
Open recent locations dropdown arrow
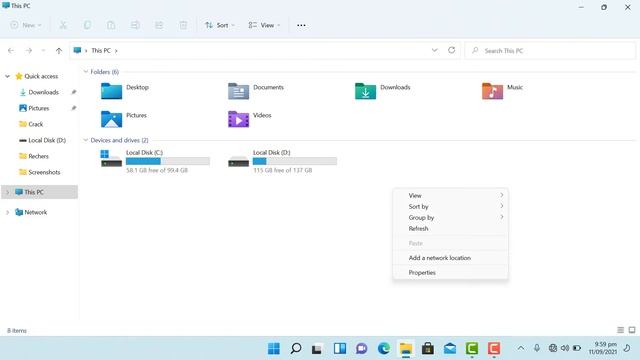pos(43,51)
